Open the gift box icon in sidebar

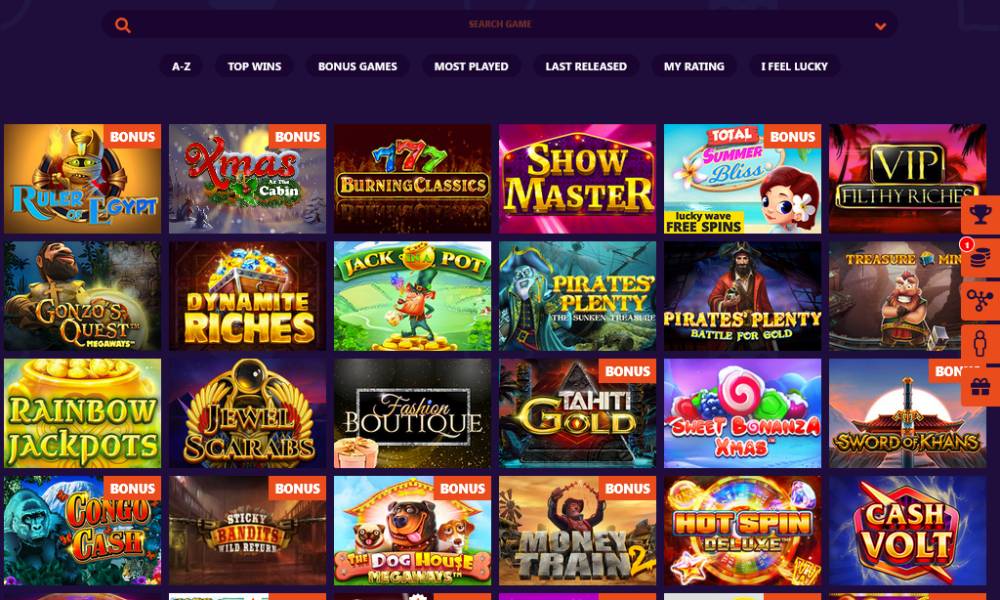pos(980,386)
